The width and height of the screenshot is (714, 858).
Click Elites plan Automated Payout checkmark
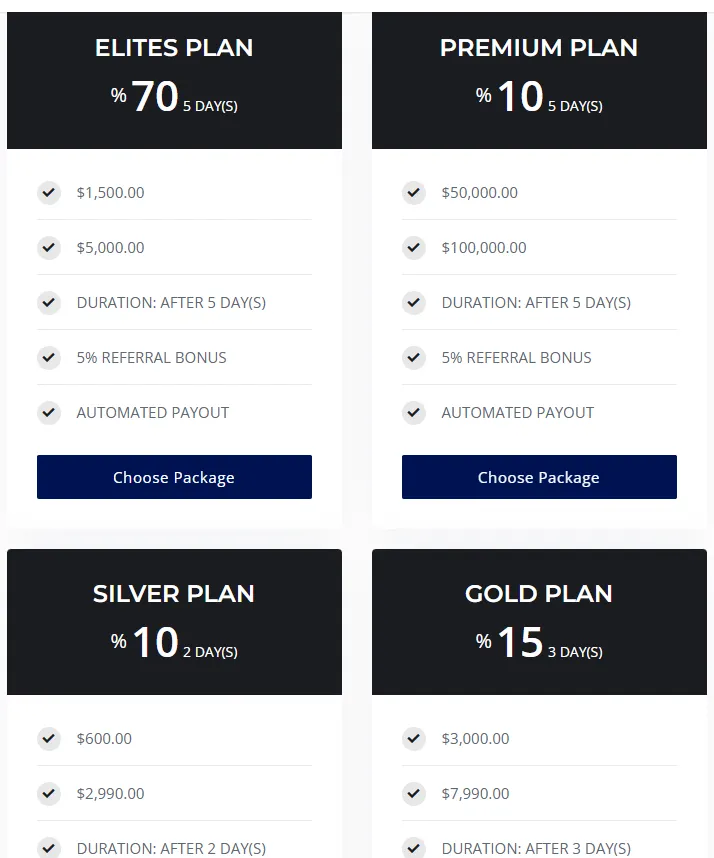tap(49, 412)
